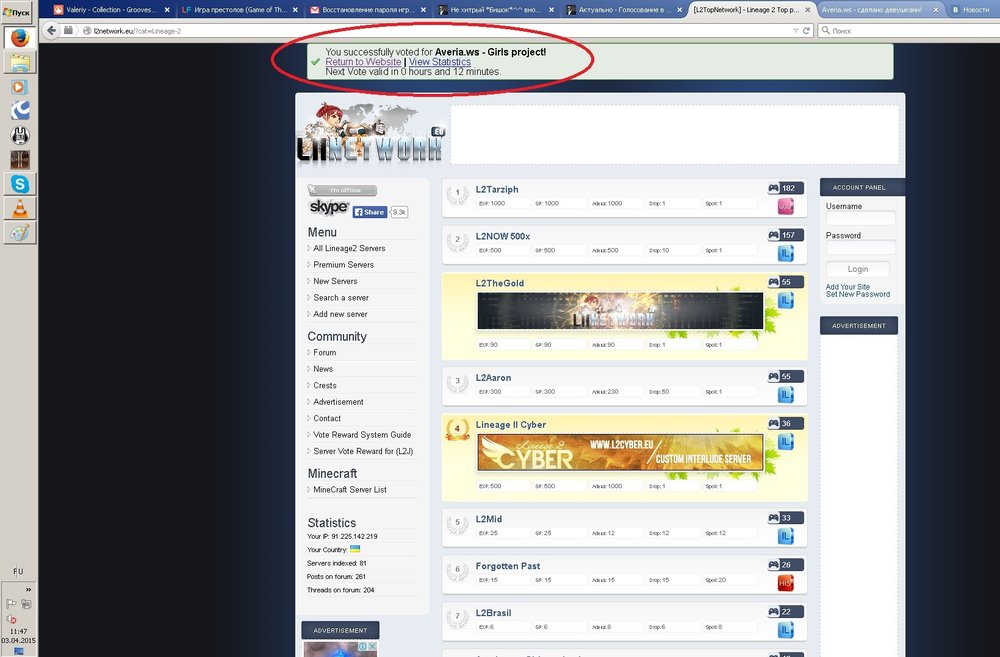This screenshot has height=657, width=1000.
Task: Click the Firefox icon in the taskbar
Action: pos(19,39)
